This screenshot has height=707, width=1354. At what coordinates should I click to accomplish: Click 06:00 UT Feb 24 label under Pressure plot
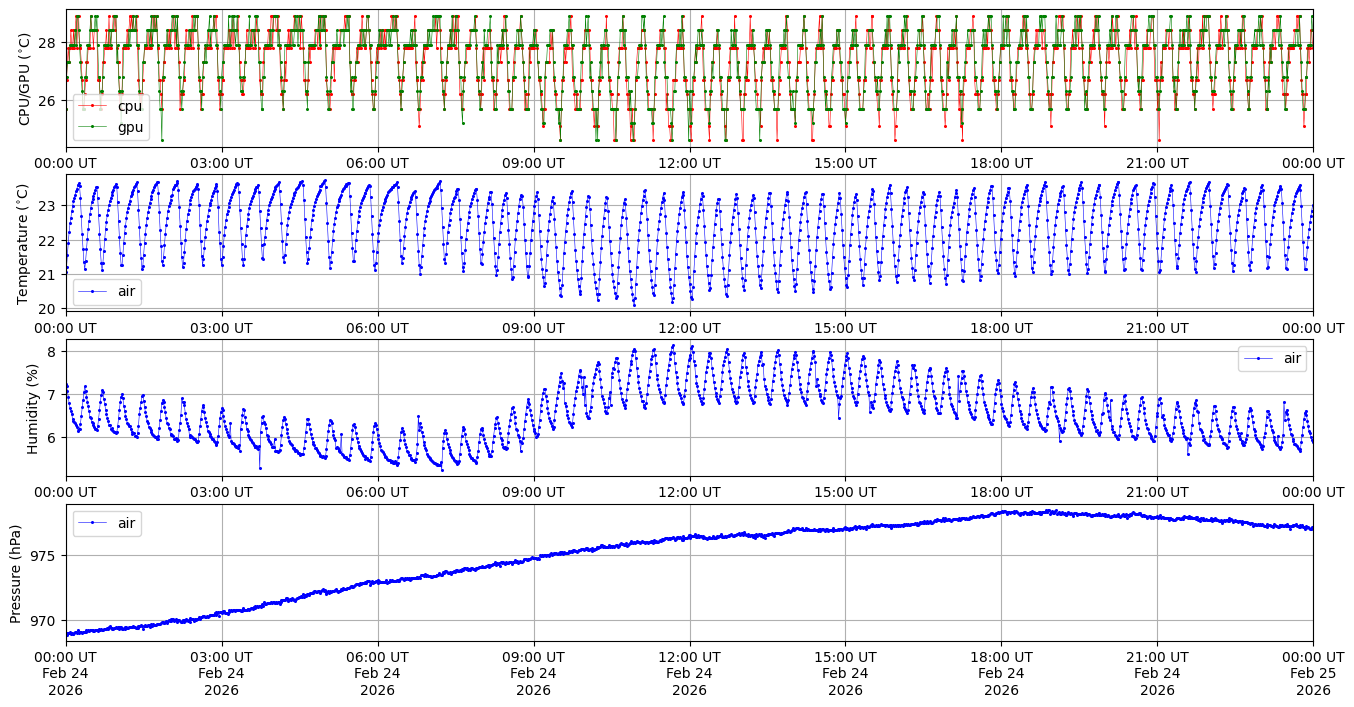click(377, 673)
